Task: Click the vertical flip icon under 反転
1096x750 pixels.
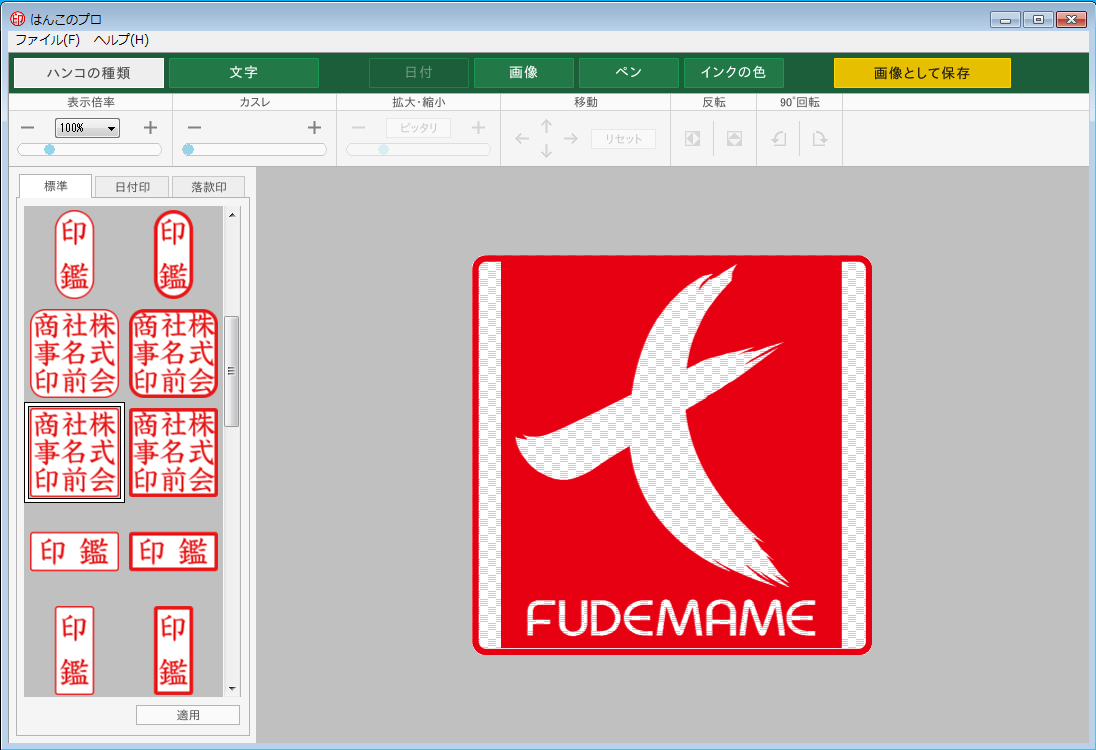Action: coord(734,139)
